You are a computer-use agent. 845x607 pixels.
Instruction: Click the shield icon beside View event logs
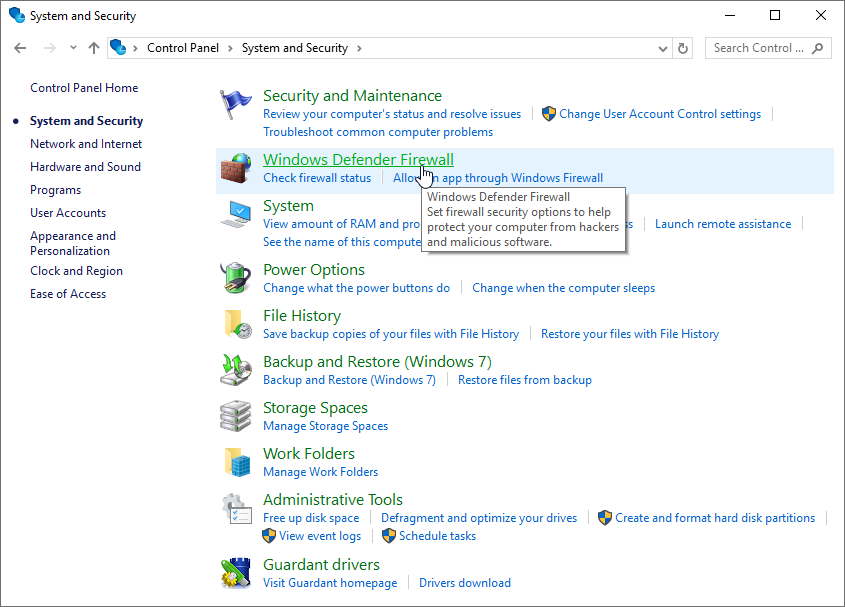tap(269, 536)
